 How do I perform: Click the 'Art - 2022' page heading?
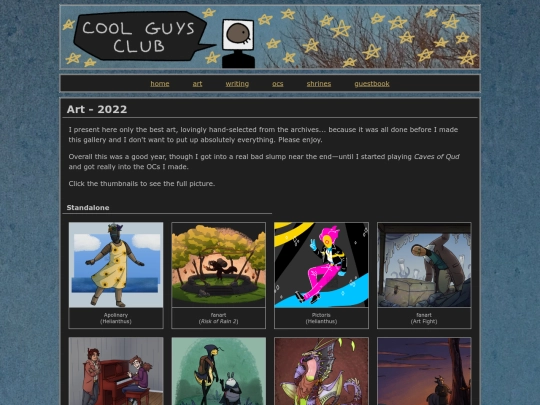[x=97, y=109]
